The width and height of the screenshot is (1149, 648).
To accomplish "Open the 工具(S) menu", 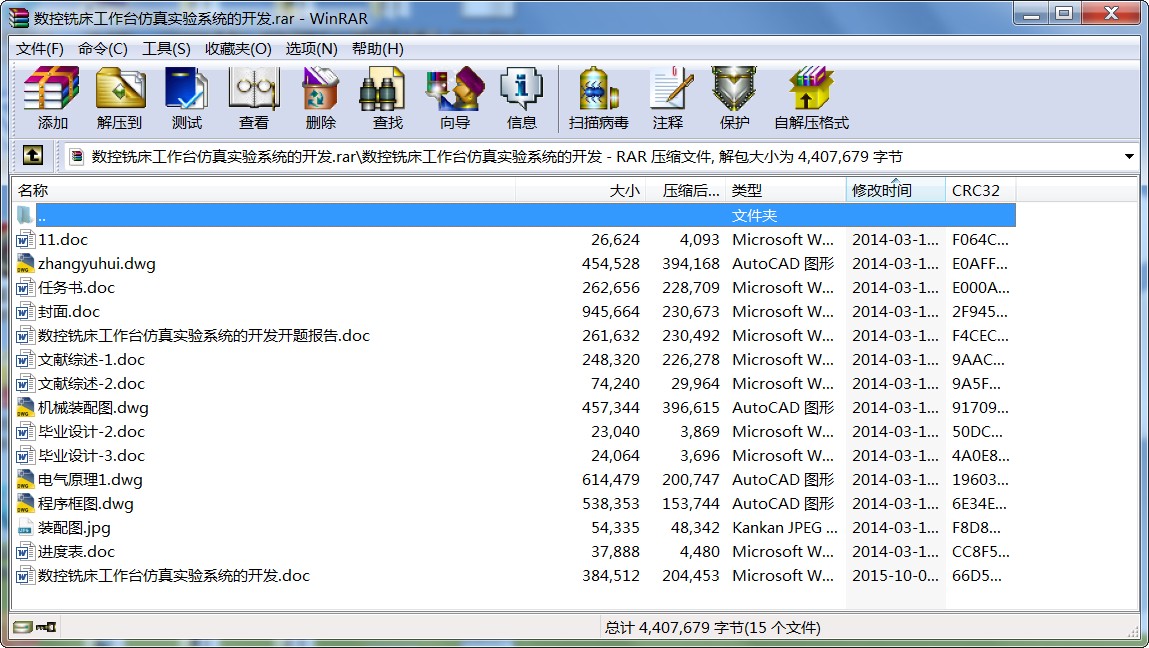I will (x=166, y=48).
